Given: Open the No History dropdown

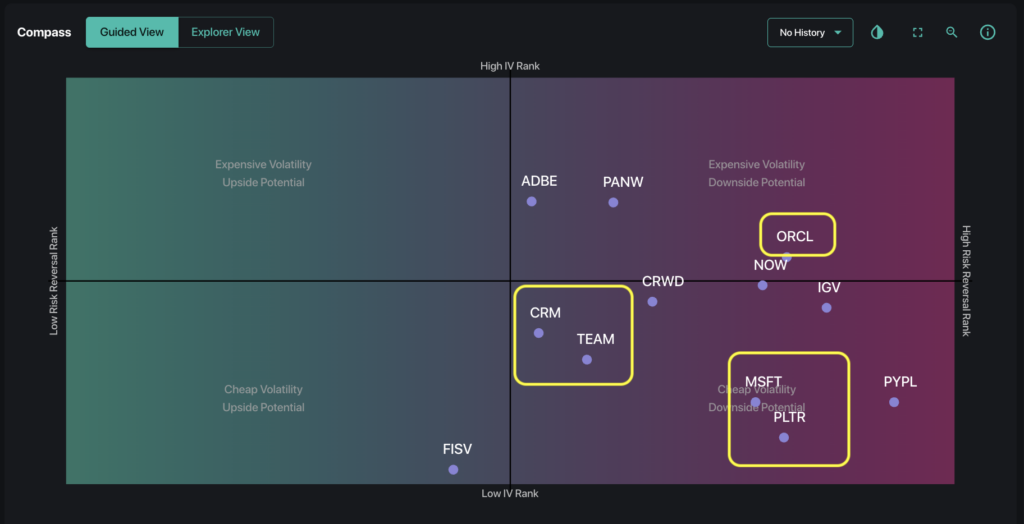Looking at the screenshot, I should (810, 33).
